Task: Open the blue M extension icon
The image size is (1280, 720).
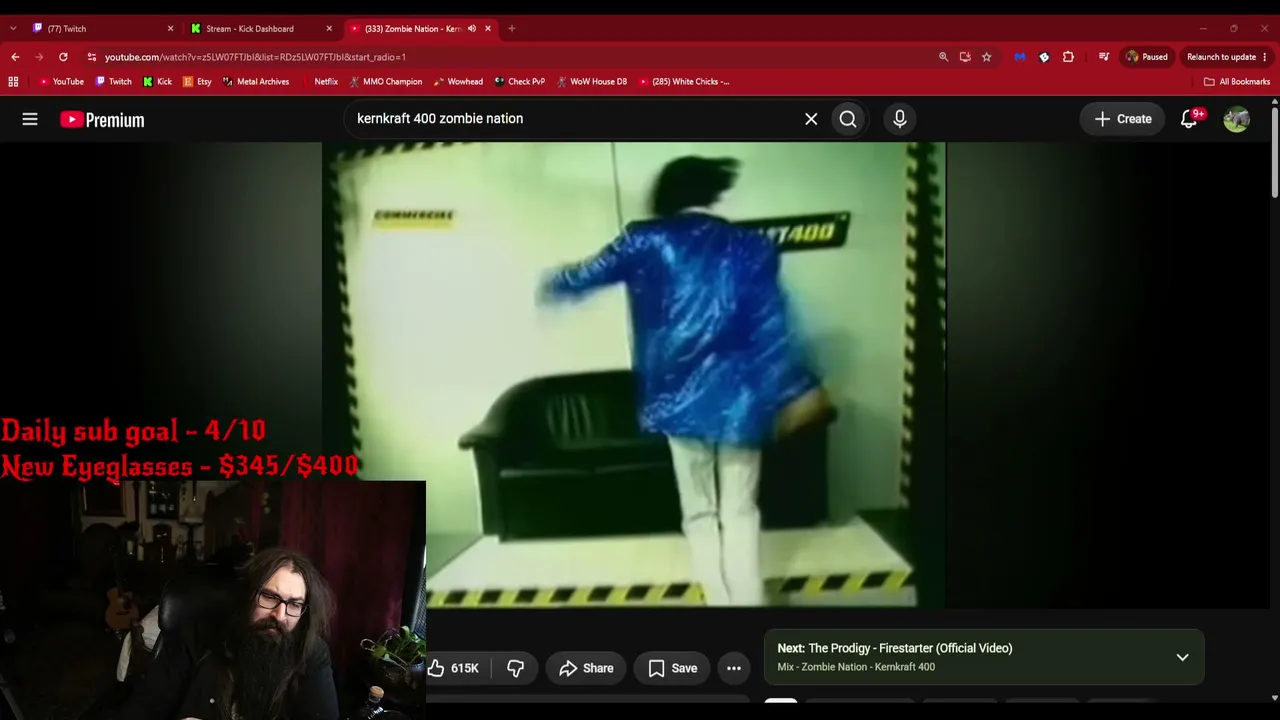Action: (1020, 57)
